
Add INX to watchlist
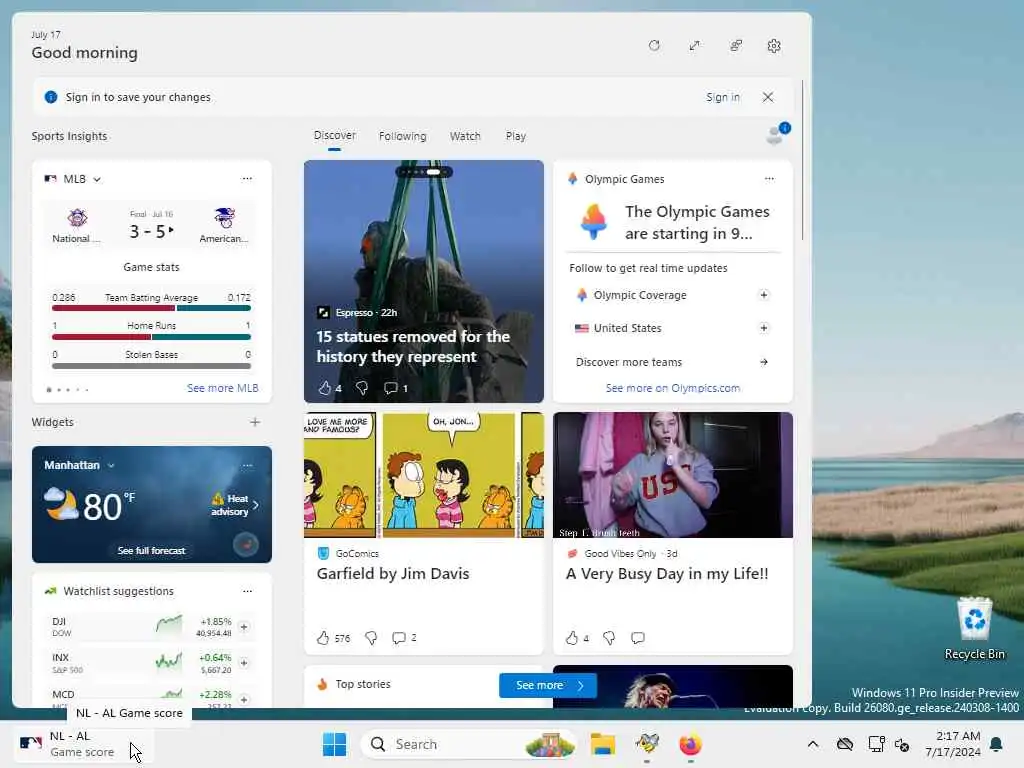pyautogui.click(x=244, y=663)
